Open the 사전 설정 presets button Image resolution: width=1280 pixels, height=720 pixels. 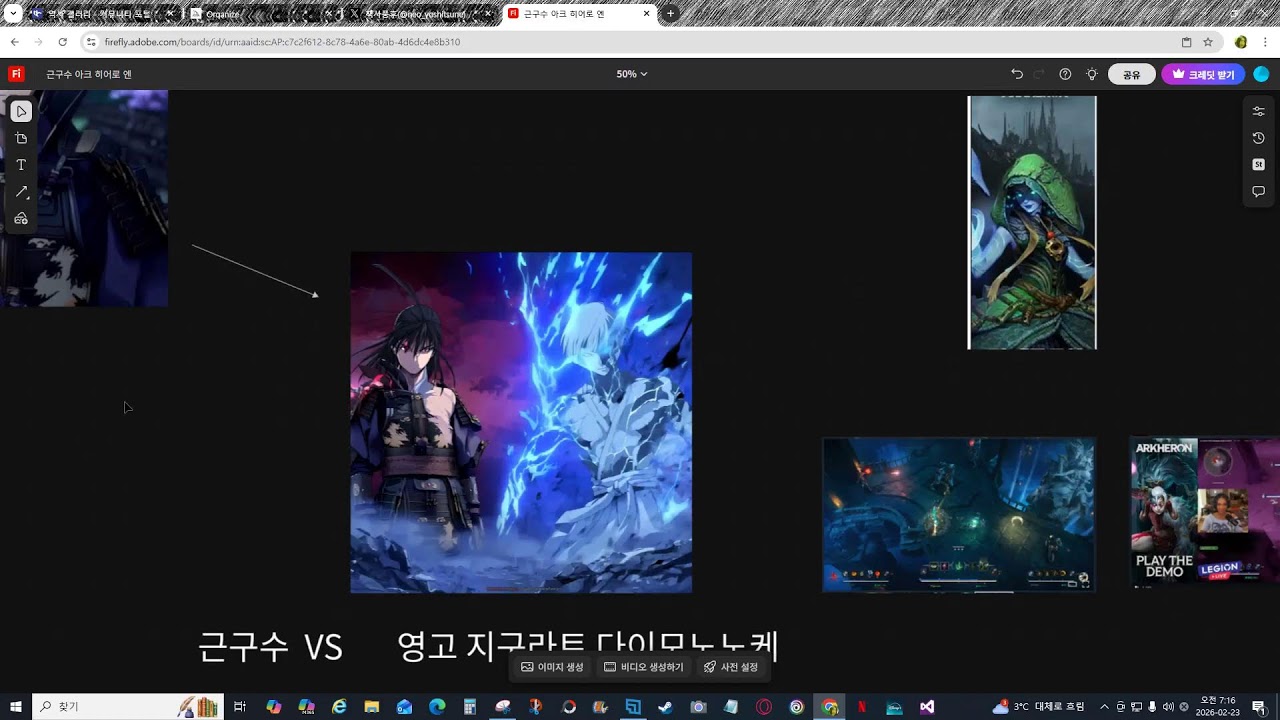[731, 667]
